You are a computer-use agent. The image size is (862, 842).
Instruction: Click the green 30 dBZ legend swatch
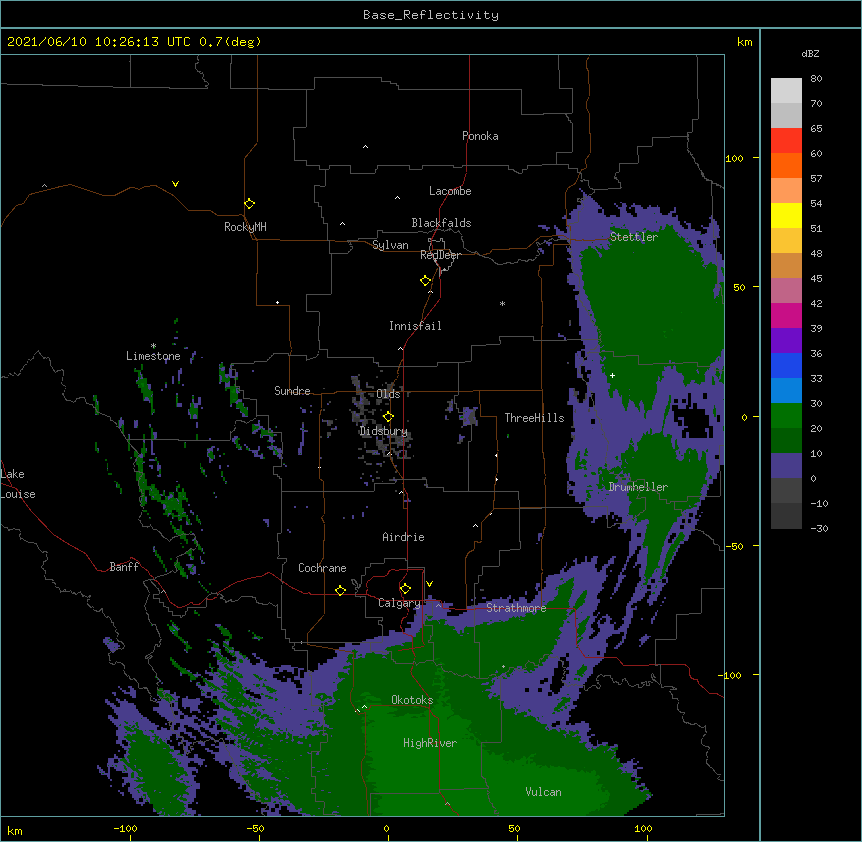point(786,416)
